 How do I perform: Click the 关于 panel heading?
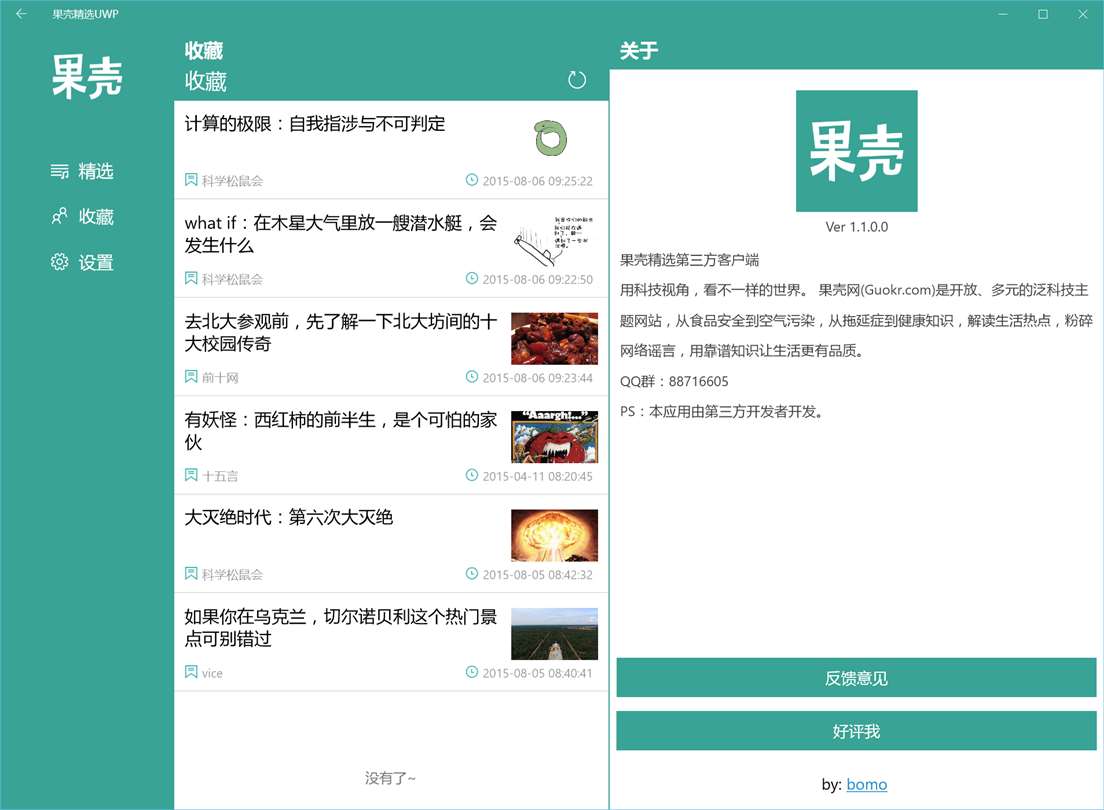coord(639,51)
